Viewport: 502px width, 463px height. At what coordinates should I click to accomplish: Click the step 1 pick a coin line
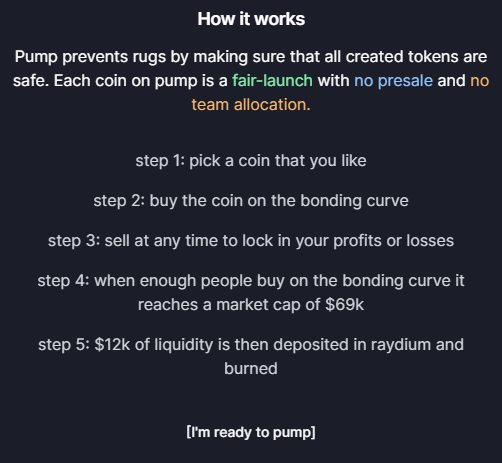[251, 161]
